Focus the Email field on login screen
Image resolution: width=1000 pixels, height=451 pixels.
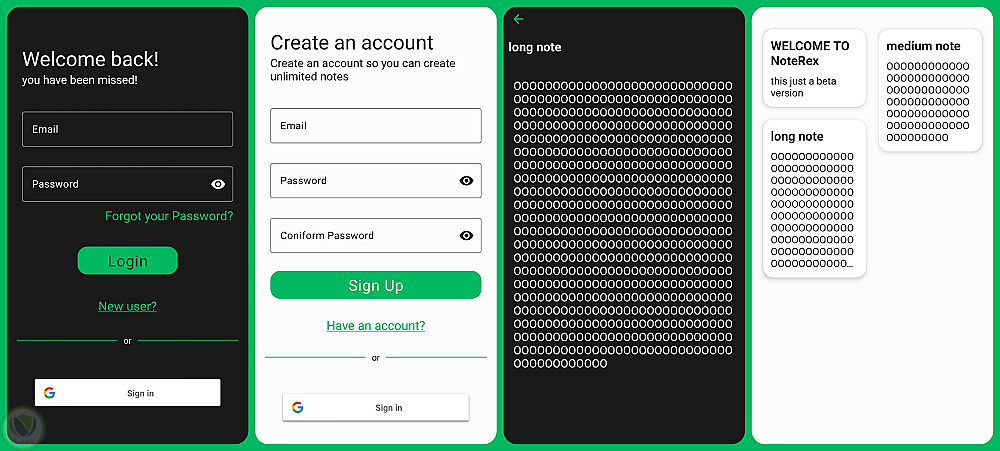(x=128, y=129)
